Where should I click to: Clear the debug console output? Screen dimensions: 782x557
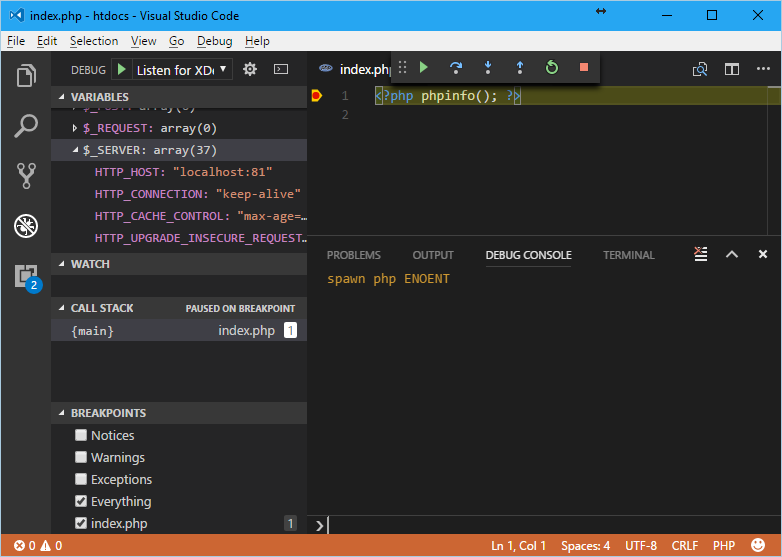tap(701, 254)
